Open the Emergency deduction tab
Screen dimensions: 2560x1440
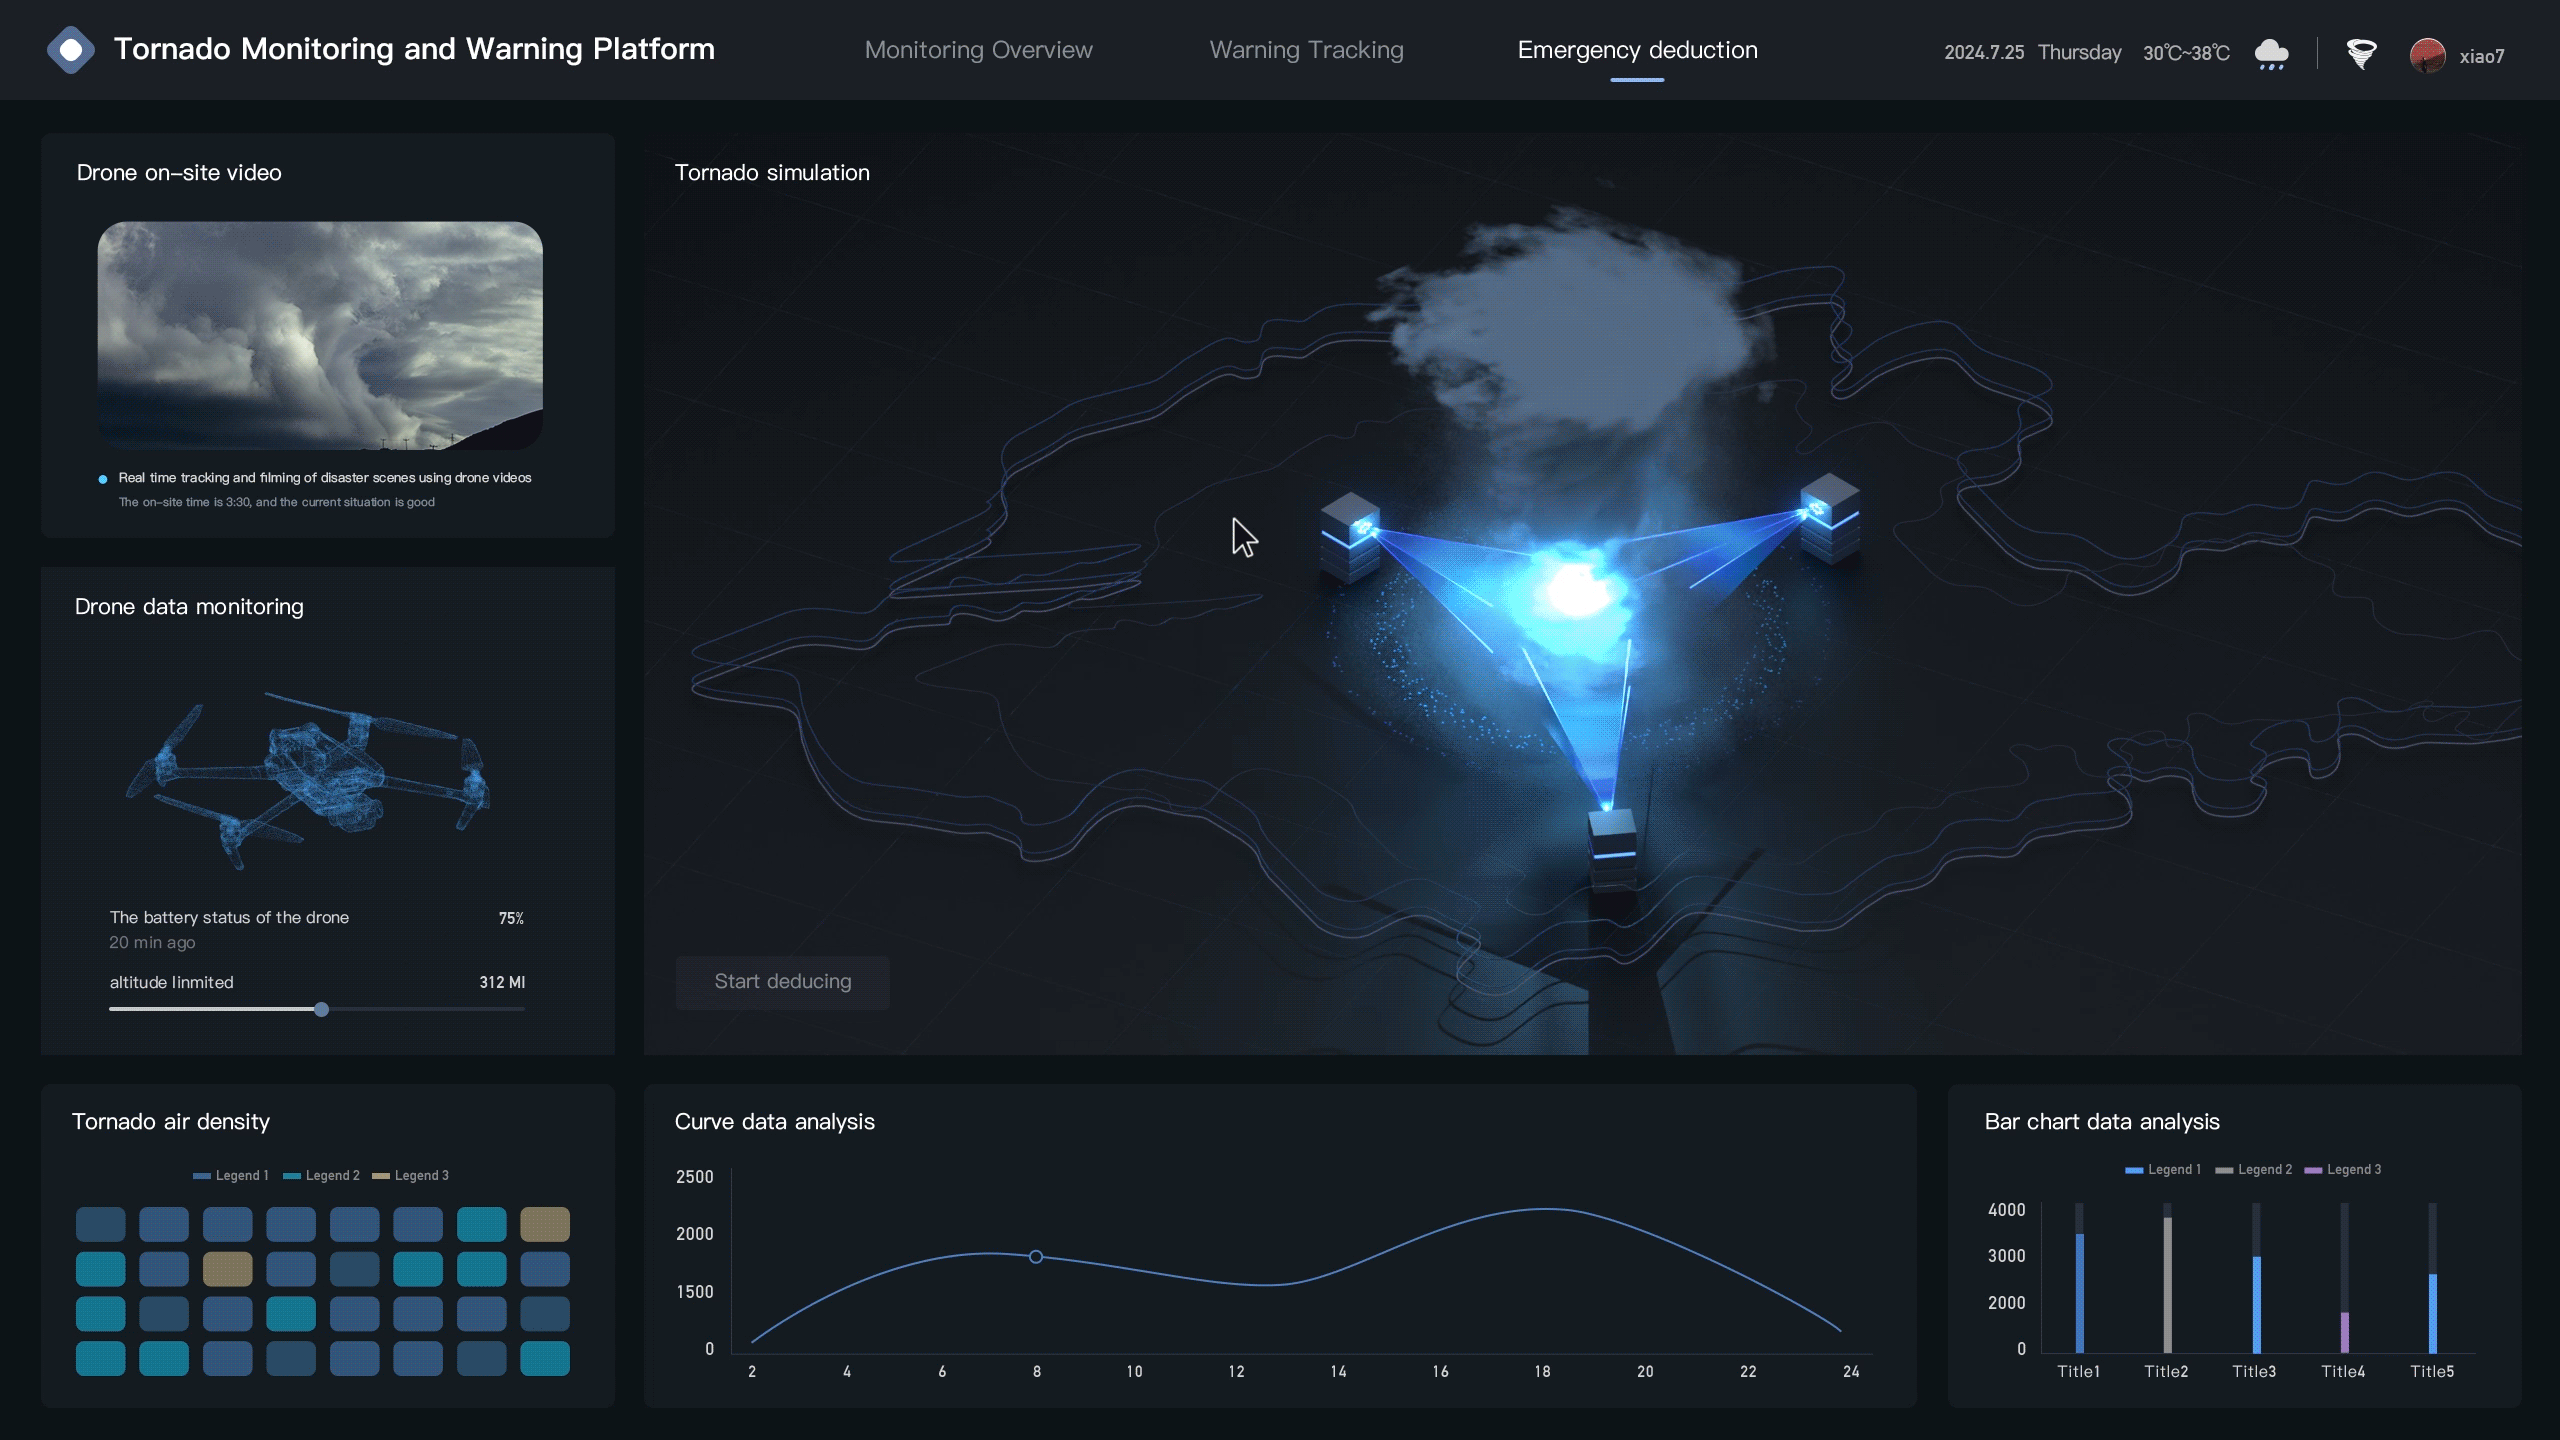1637,50
